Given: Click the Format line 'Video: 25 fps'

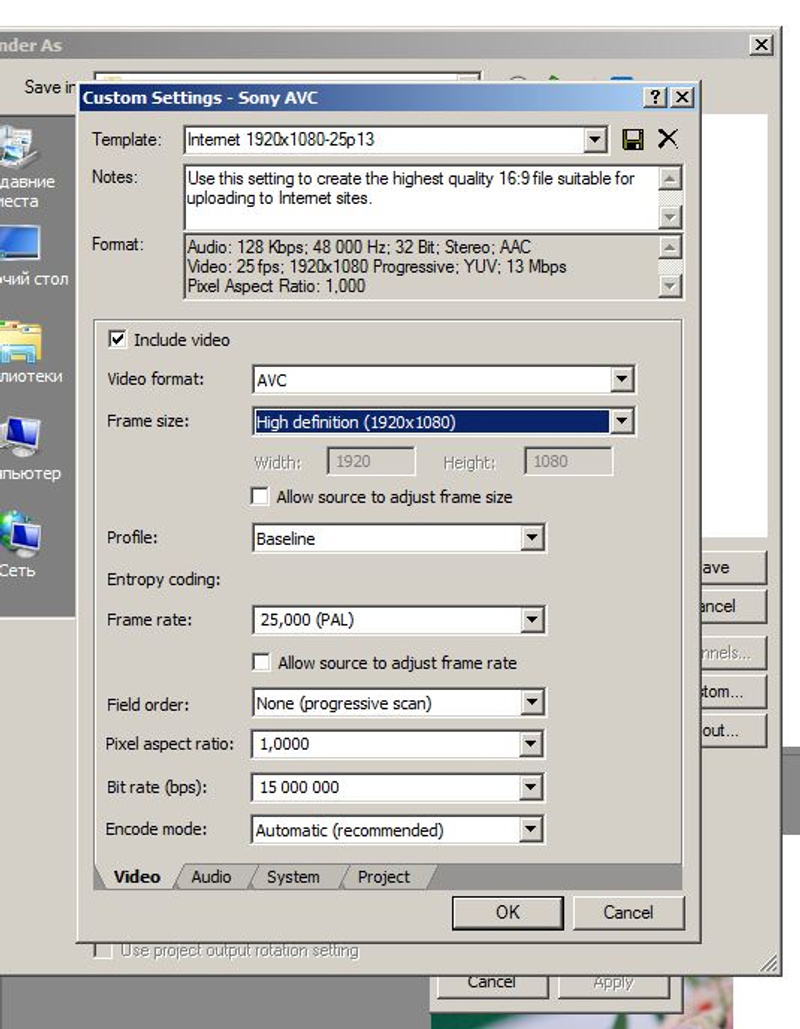Looking at the screenshot, I should coord(377,266).
